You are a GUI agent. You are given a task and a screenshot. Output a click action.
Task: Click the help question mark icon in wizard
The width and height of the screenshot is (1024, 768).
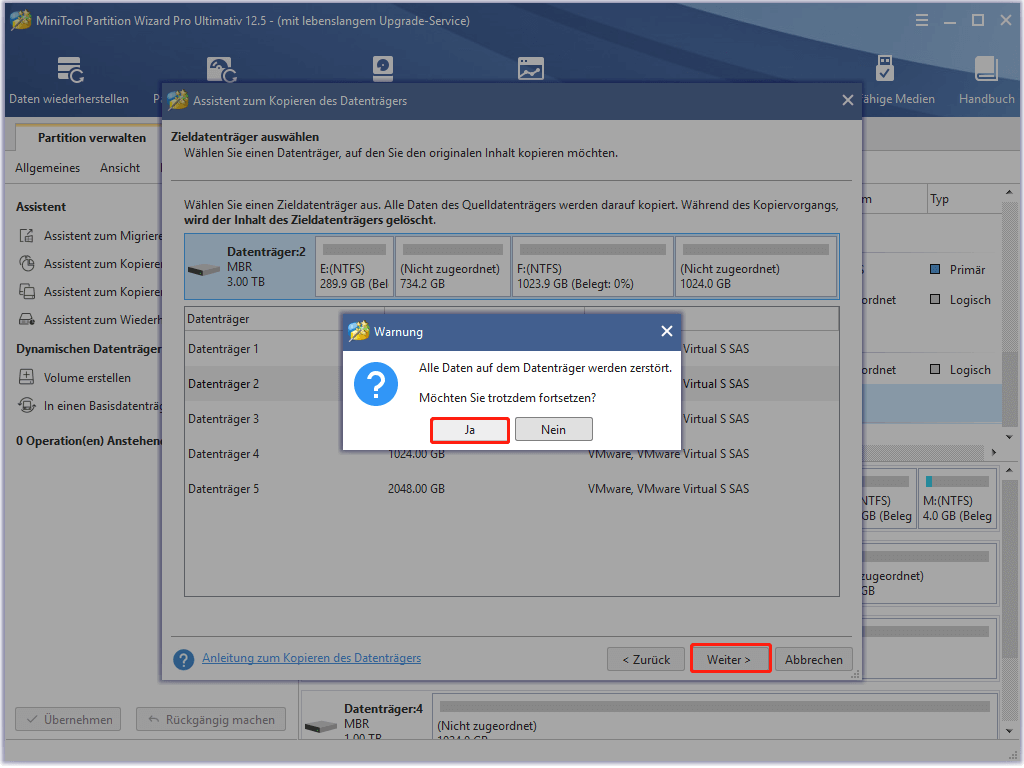tap(184, 659)
